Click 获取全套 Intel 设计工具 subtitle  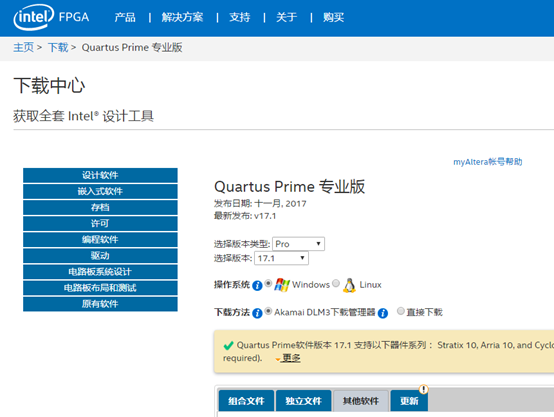[83, 116]
